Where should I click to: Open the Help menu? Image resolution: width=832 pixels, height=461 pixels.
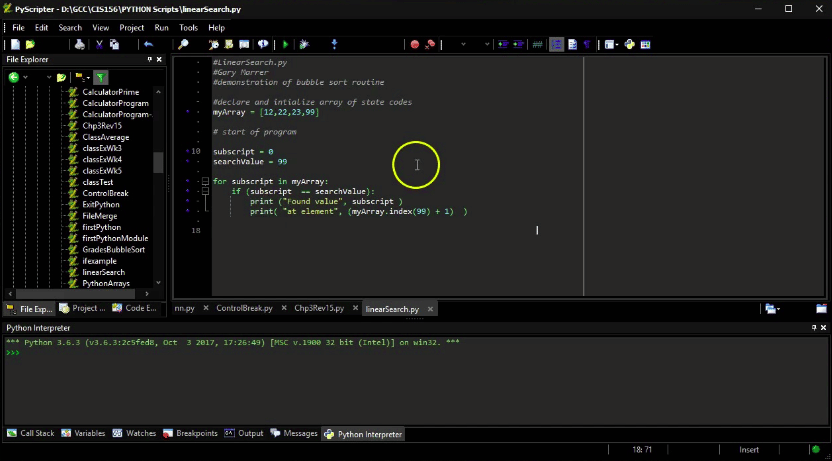pyautogui.click(x=216, y=28)
